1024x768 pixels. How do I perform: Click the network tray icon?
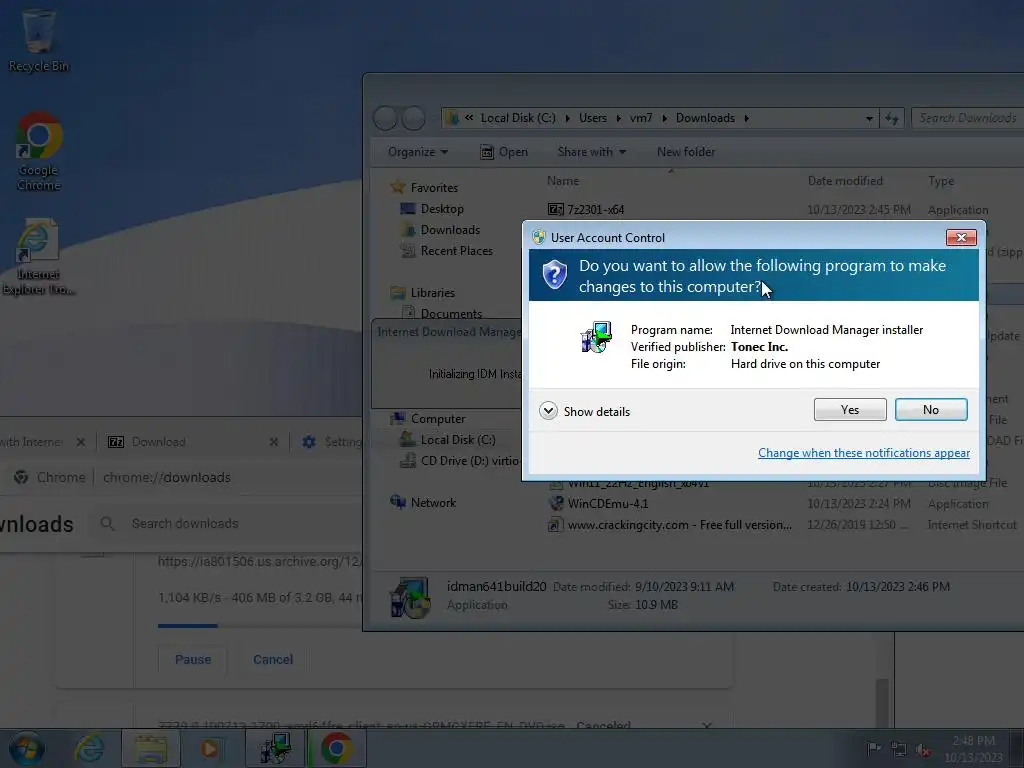pos(899,750)
